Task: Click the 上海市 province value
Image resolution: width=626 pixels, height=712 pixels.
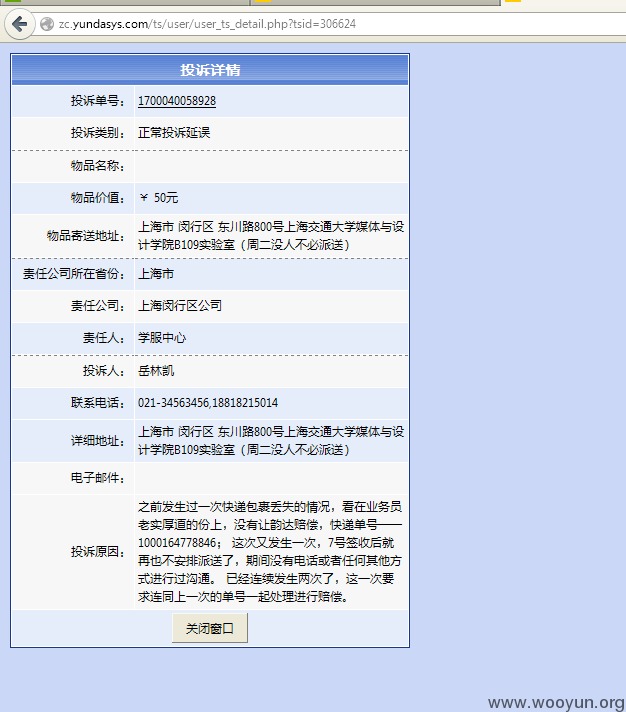Action: click(156, 274)
